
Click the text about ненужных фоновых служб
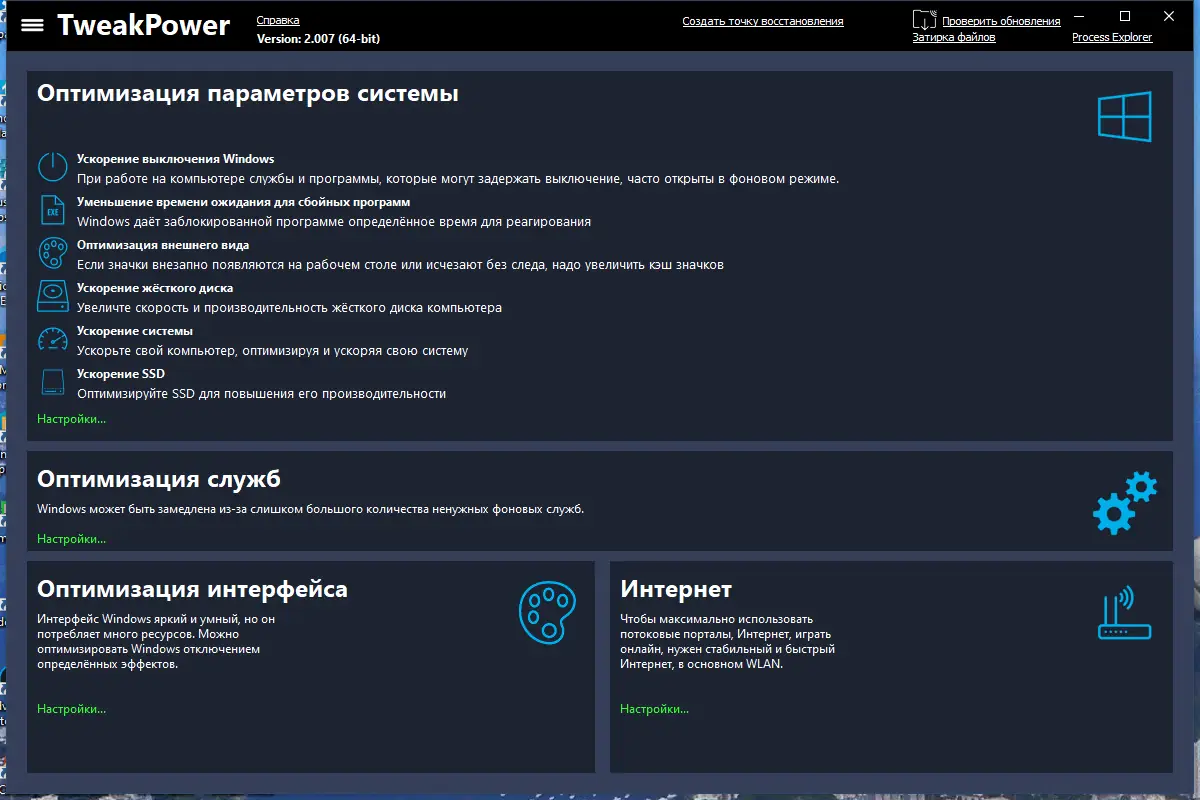click(310, 509)
